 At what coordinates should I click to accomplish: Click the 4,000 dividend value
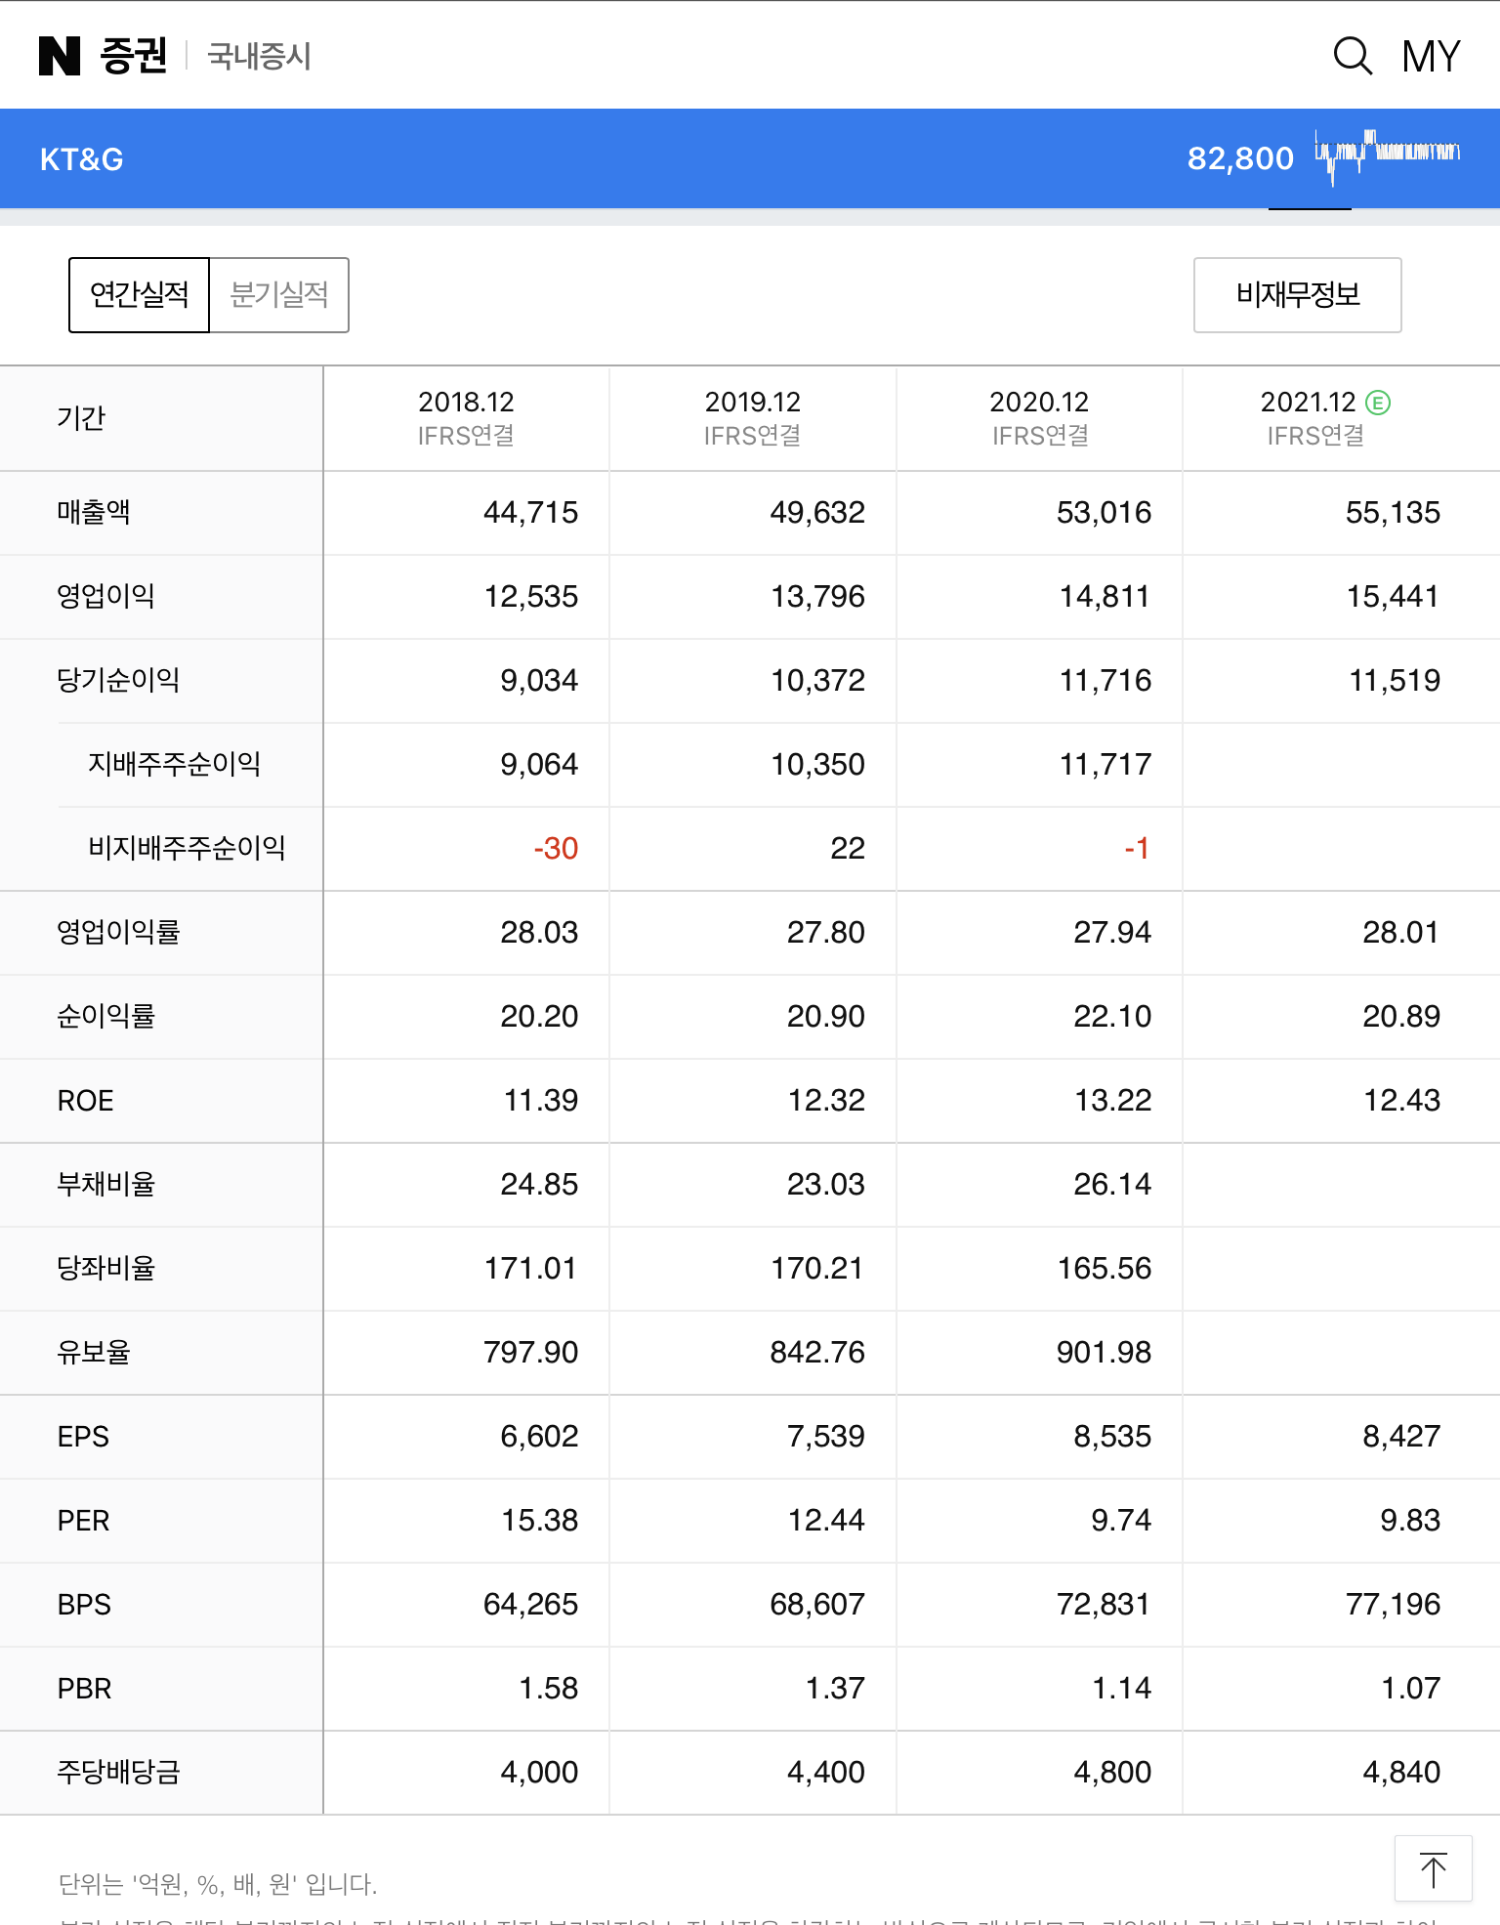[540, 1773]
